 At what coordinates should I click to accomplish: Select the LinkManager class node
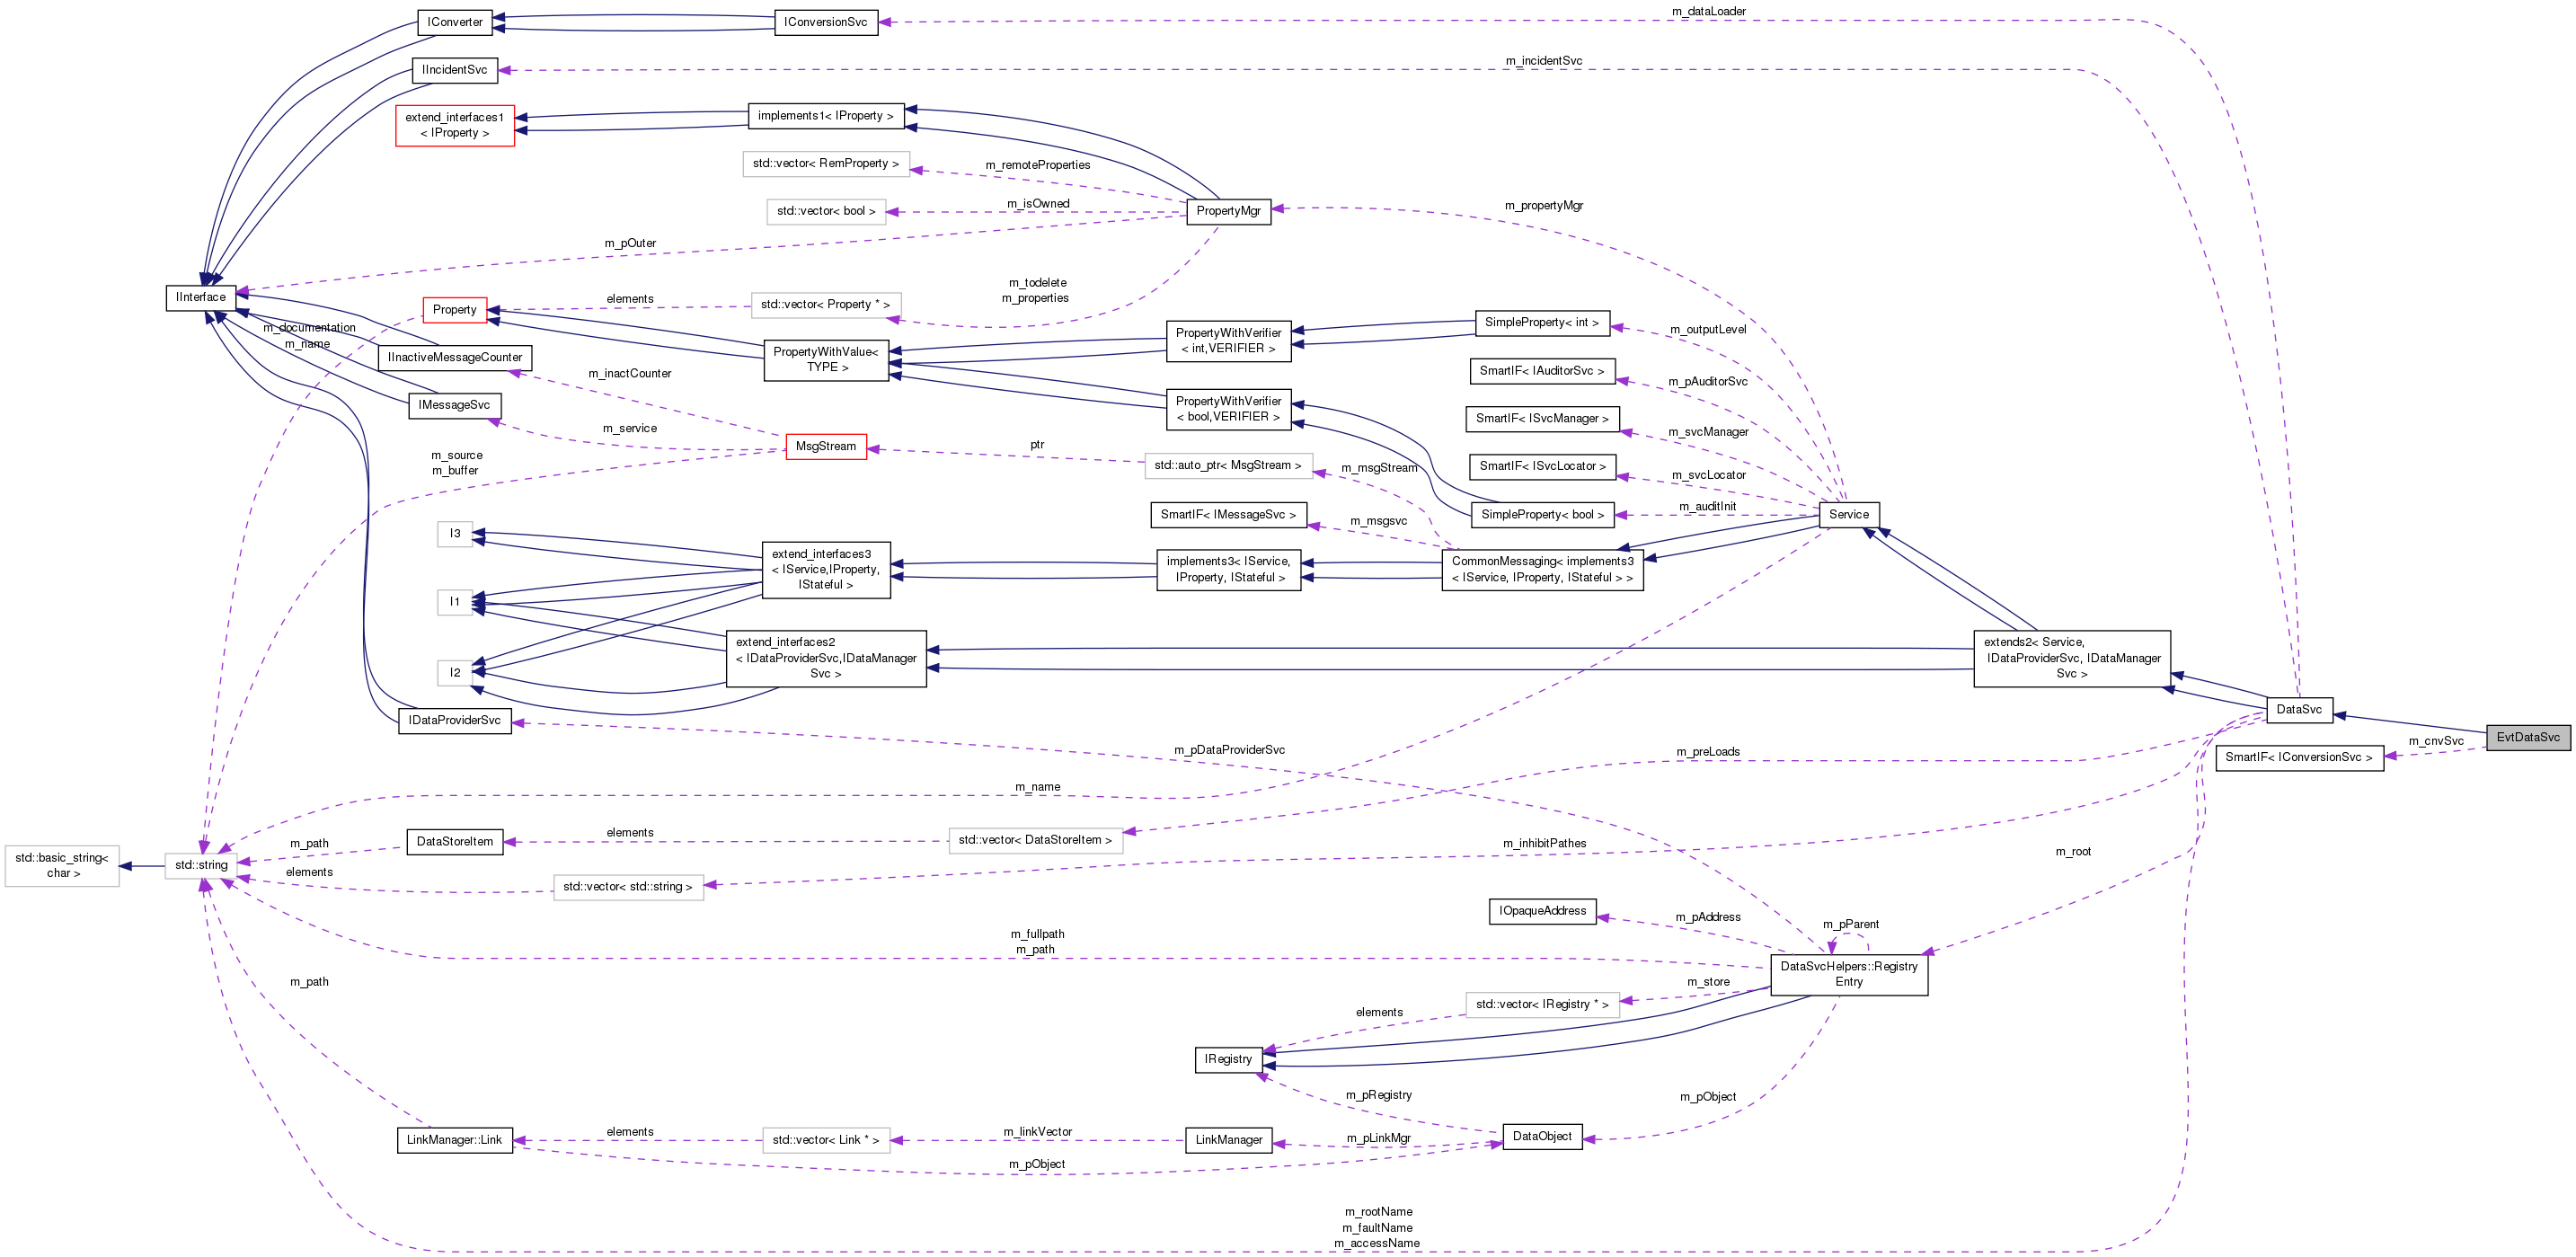pos(1229,1140)
